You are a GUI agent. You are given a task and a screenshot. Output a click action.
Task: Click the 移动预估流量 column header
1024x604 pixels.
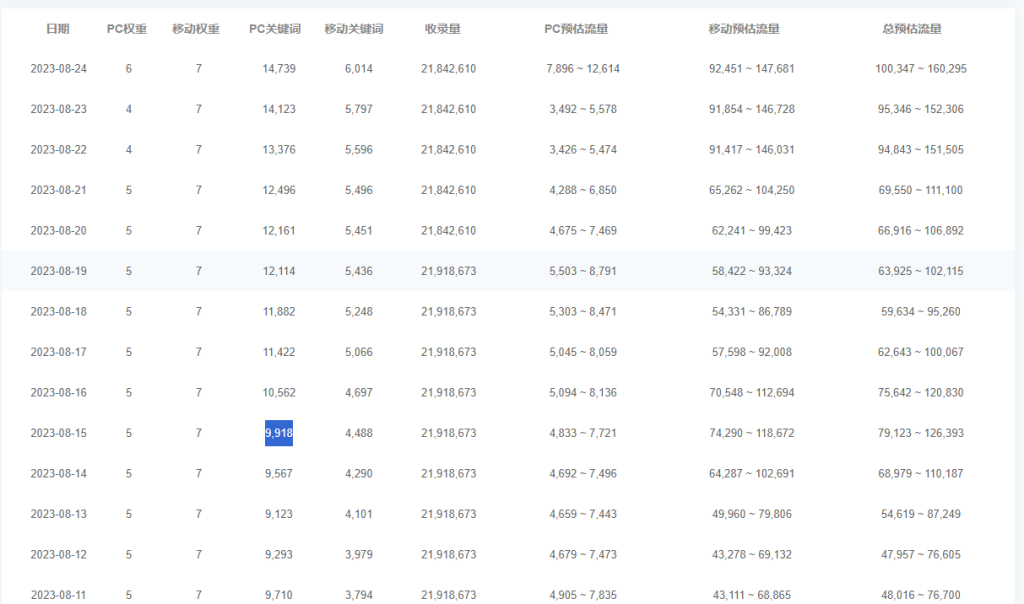click(x=744, y=29)
